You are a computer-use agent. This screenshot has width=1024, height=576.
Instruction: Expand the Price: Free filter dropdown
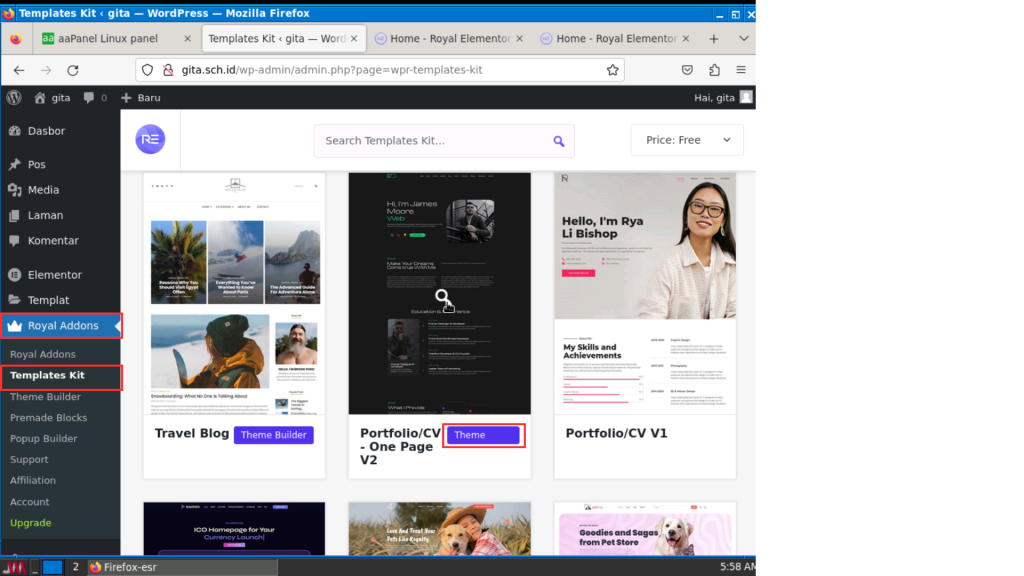click(687, 140)
